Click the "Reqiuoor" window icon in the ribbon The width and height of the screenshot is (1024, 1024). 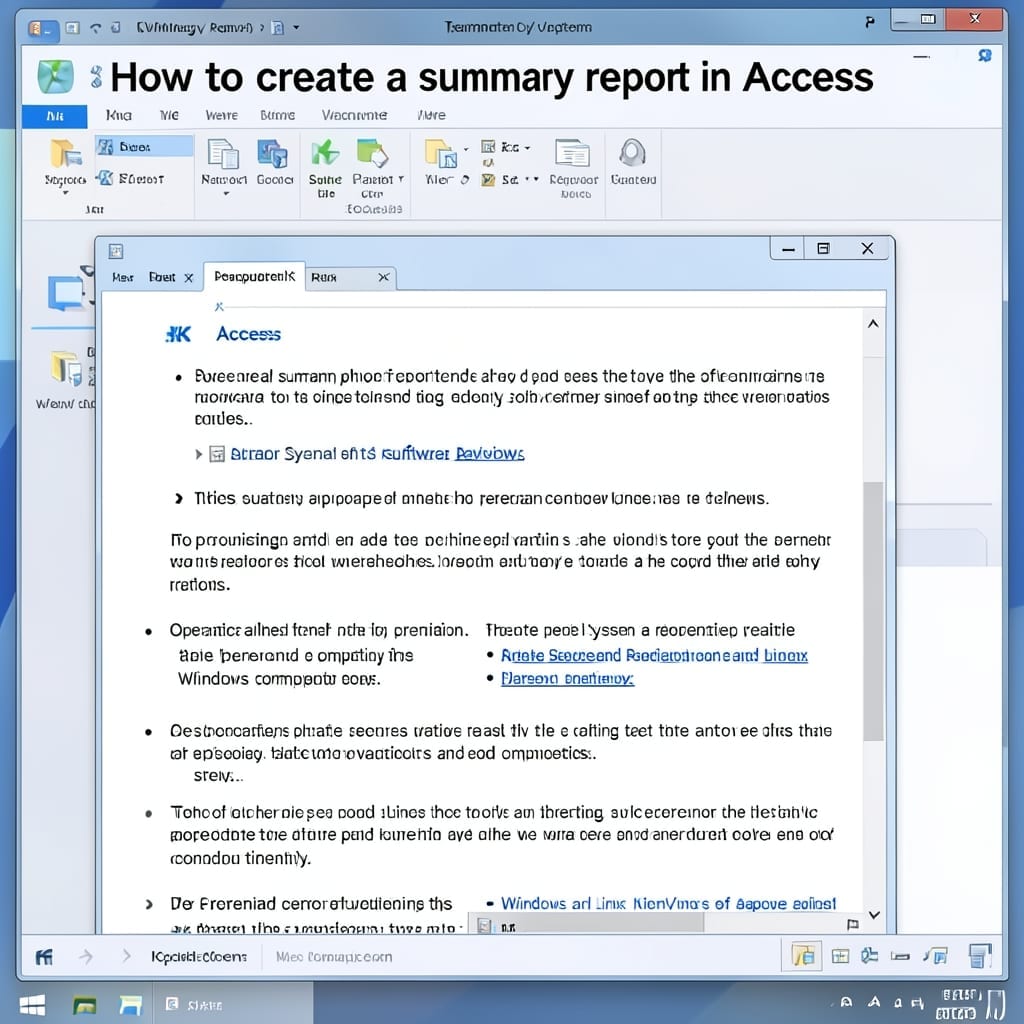(x=573, y=153)
